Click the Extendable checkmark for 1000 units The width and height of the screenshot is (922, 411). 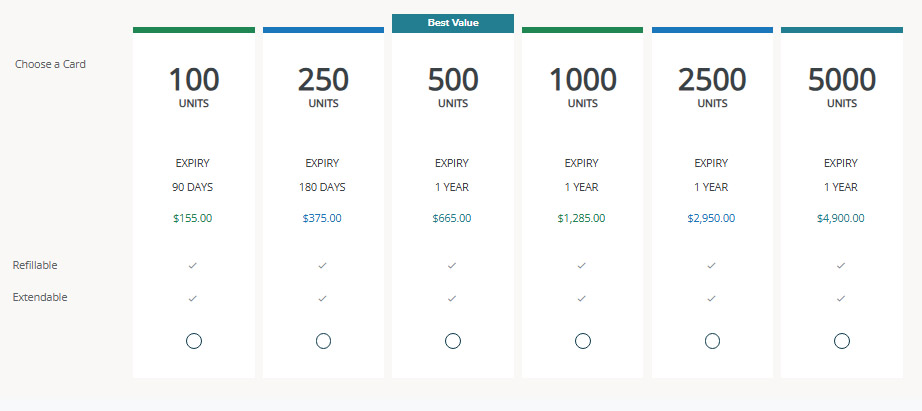pos(581,298)
